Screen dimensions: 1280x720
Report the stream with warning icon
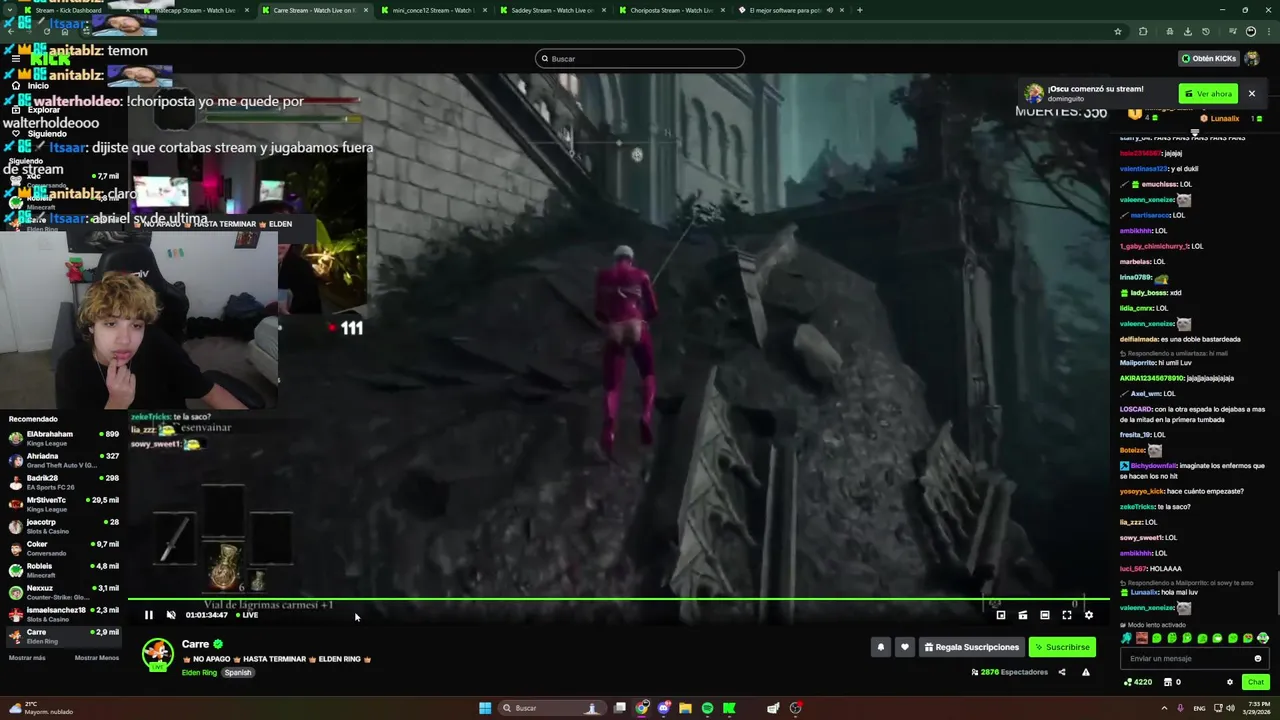(x=1086, y=672)
